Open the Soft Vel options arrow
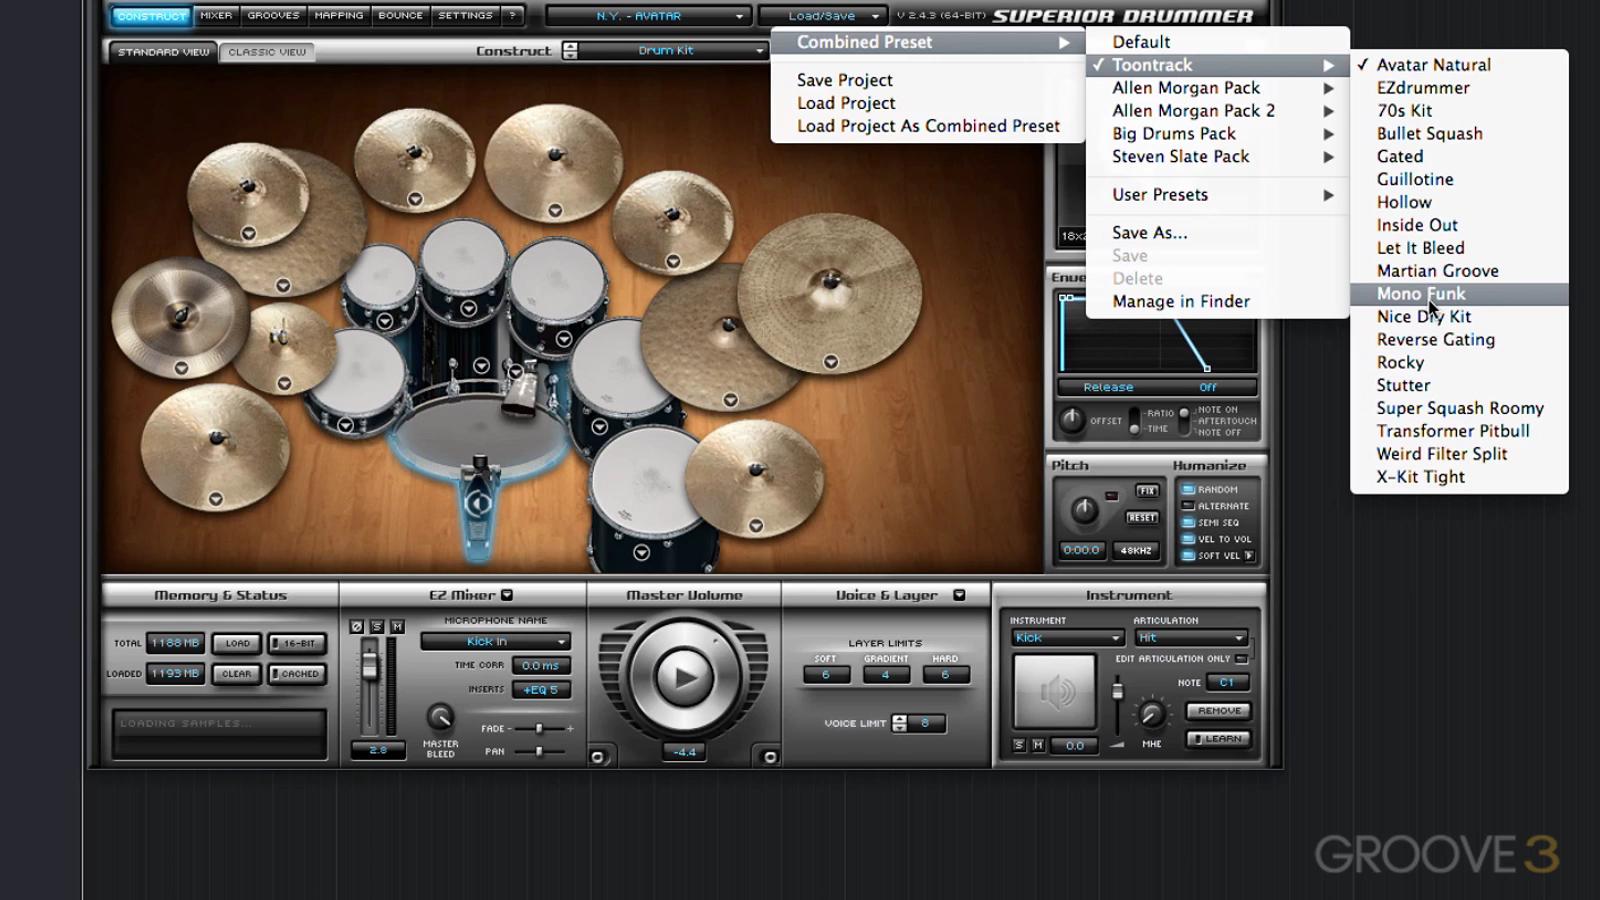This screenshot has height=900, width=1600. (1249, 555)
